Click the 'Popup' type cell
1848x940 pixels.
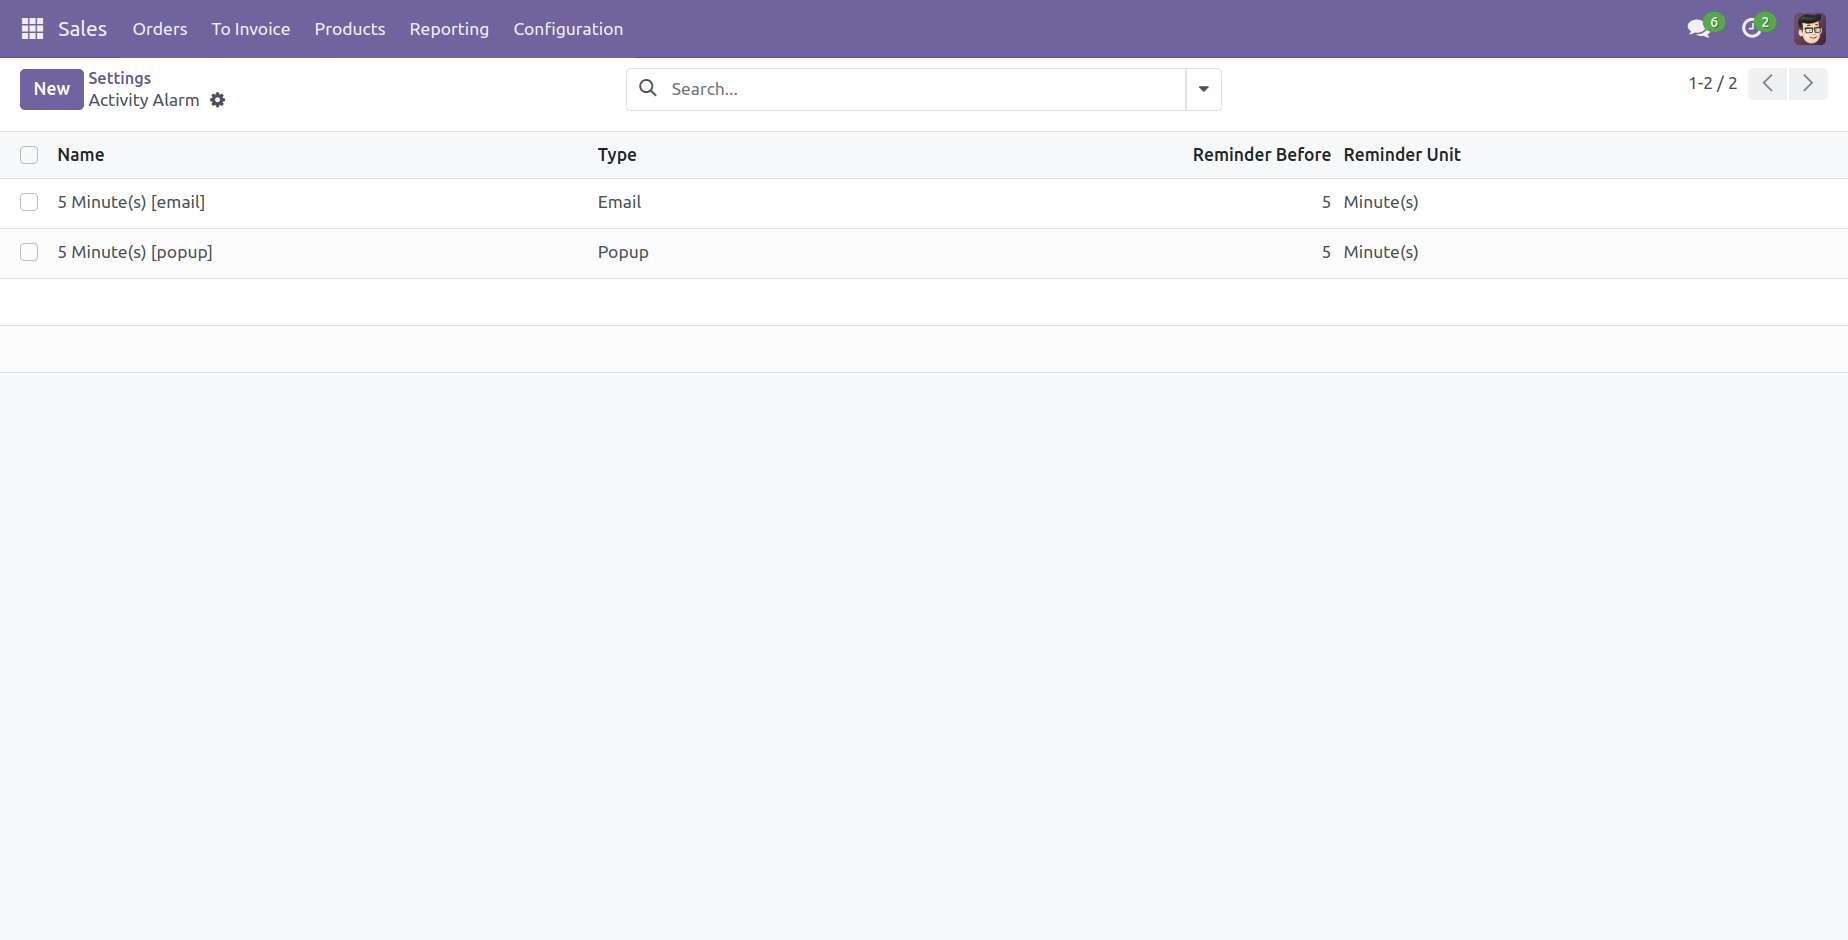(623, 252)
